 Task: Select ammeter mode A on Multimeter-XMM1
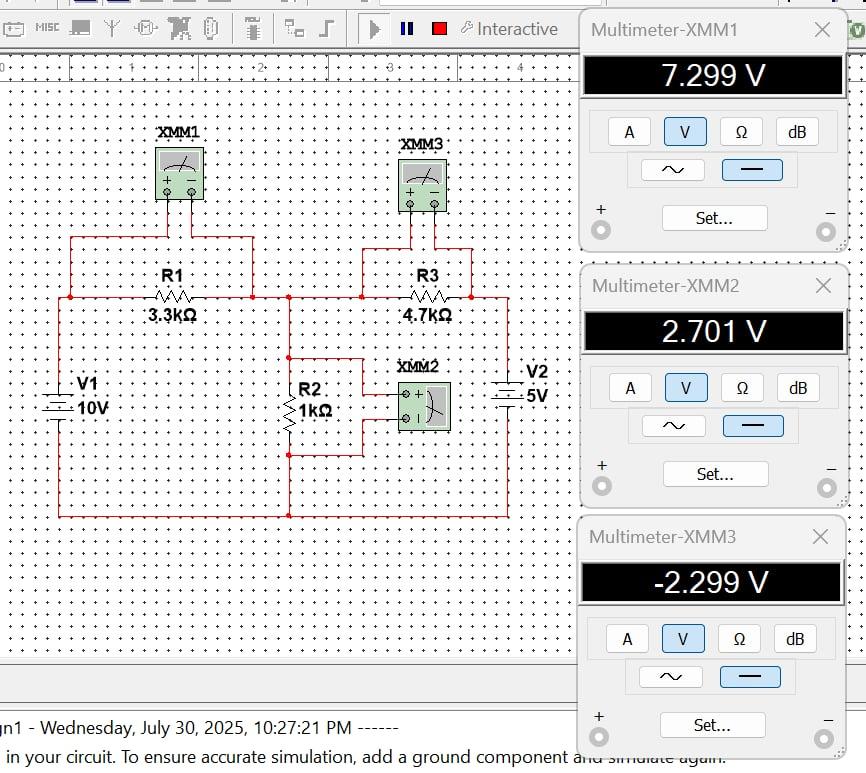pos(629,132)
